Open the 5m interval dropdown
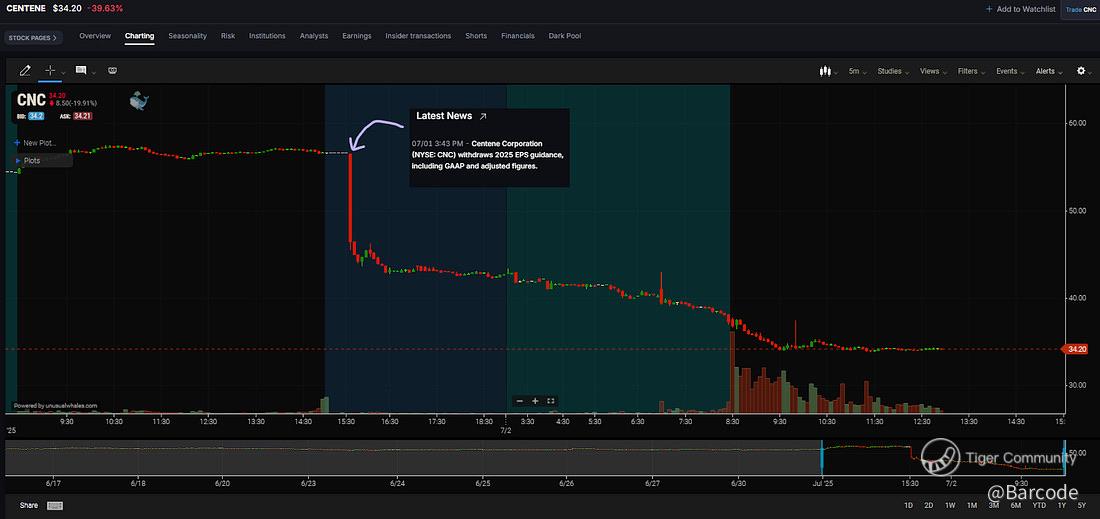 point(857,71)
